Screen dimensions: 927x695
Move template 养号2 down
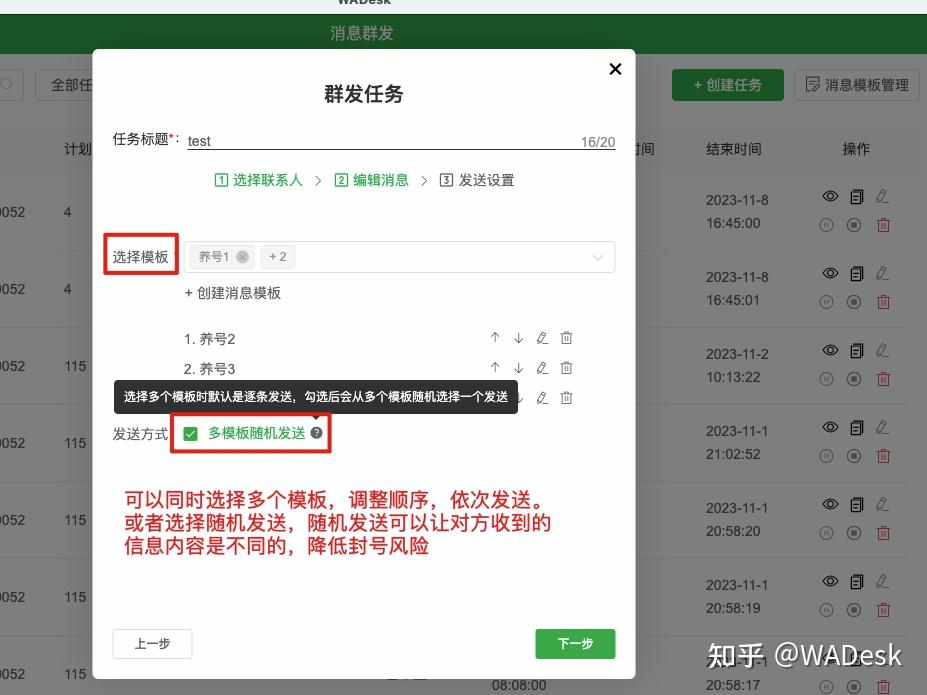[x=518, y=337]
